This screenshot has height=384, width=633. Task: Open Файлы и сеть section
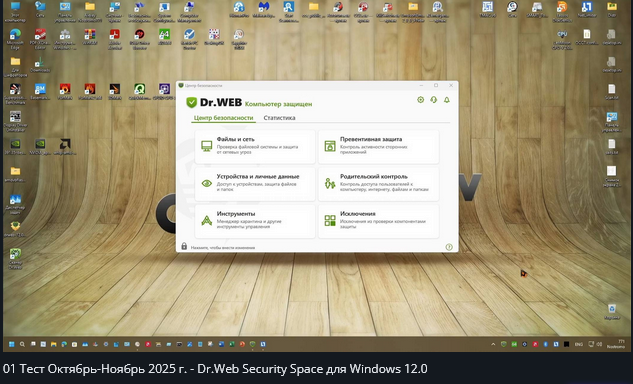point(255,146)
